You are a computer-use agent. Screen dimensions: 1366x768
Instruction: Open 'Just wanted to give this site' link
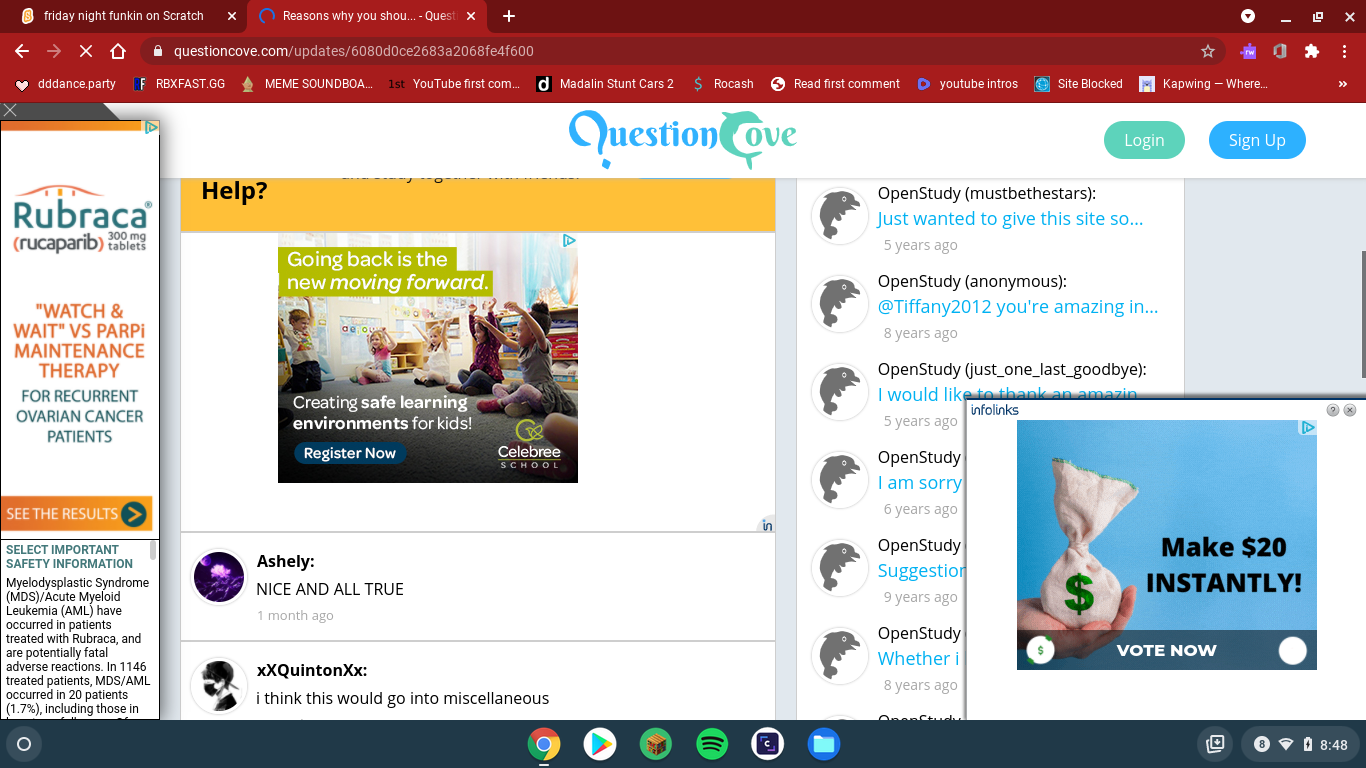[1010, 218]
